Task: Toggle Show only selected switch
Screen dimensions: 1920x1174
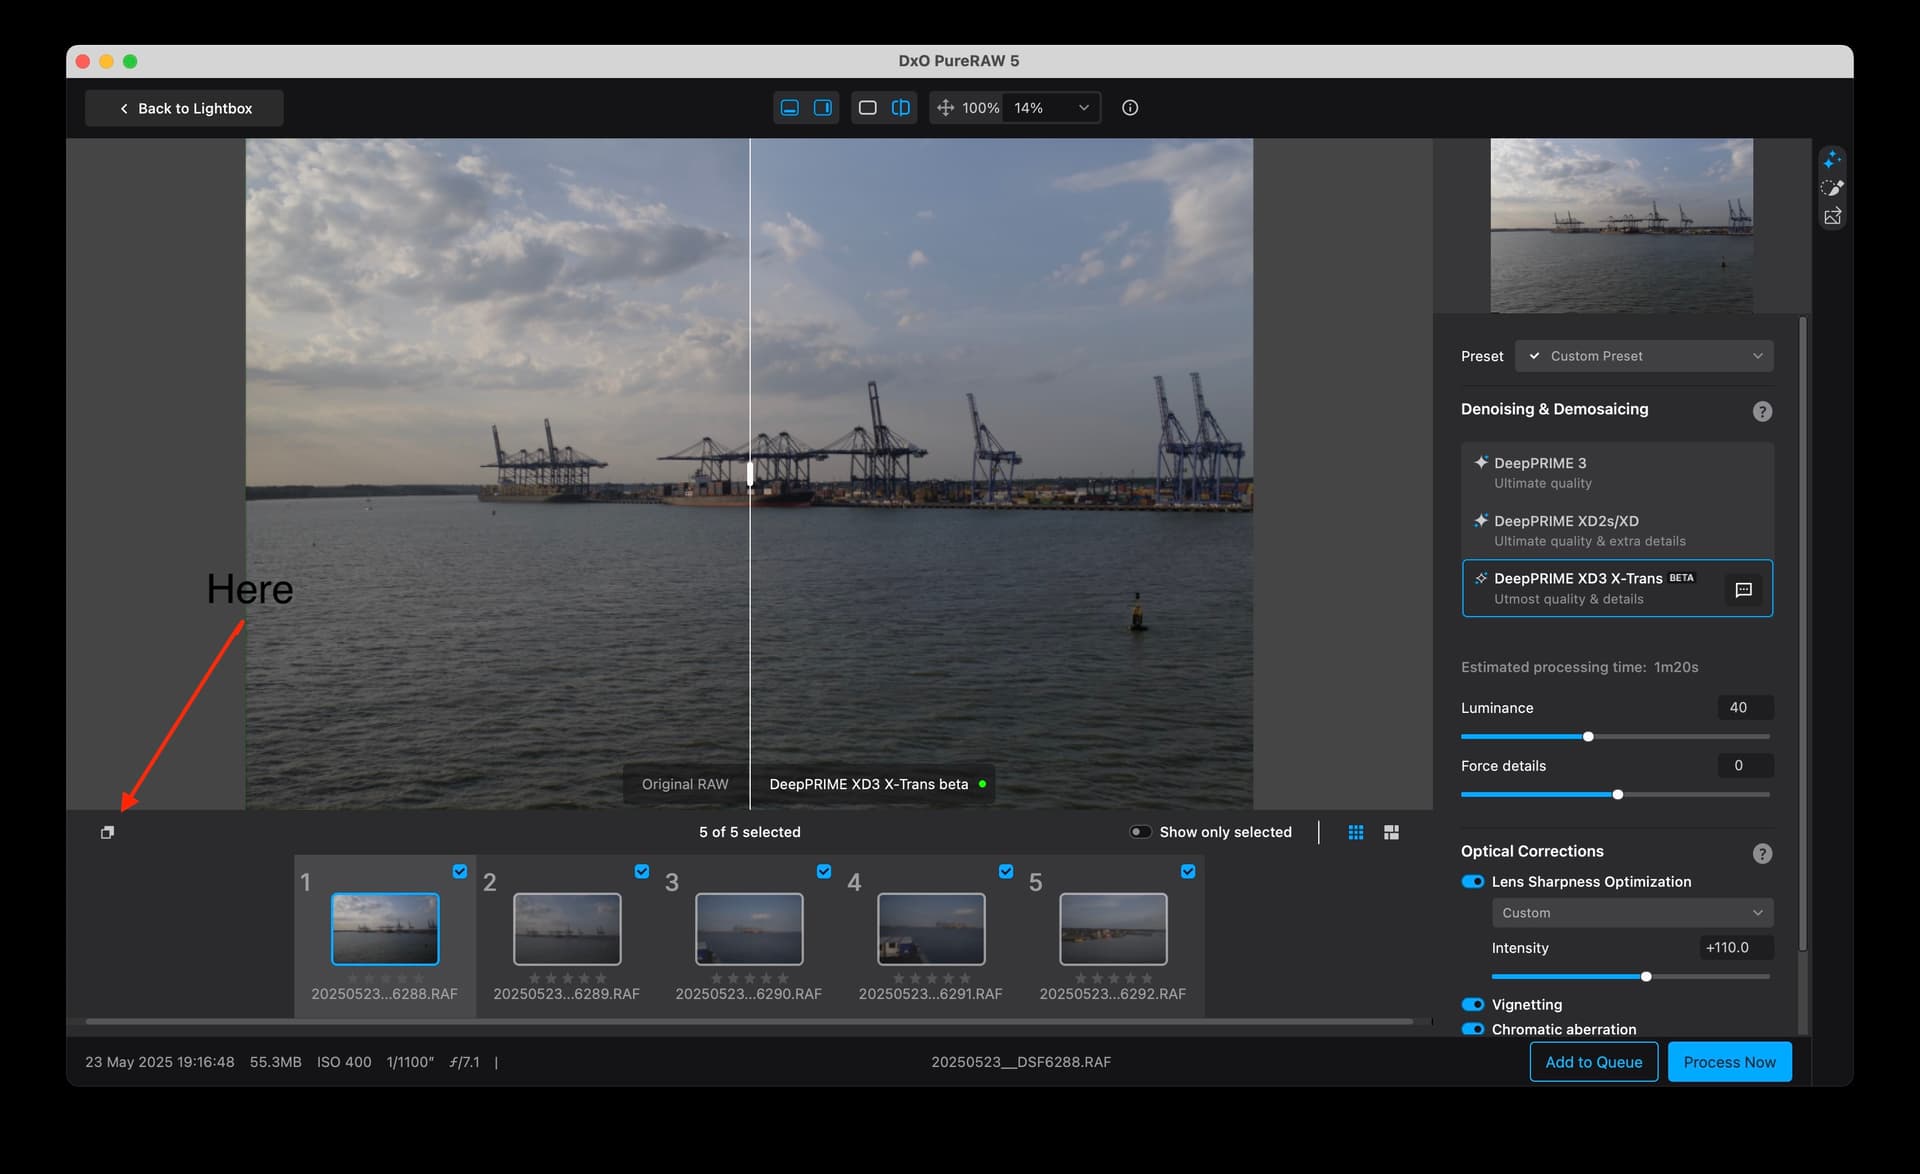Action: (1140, 832)
